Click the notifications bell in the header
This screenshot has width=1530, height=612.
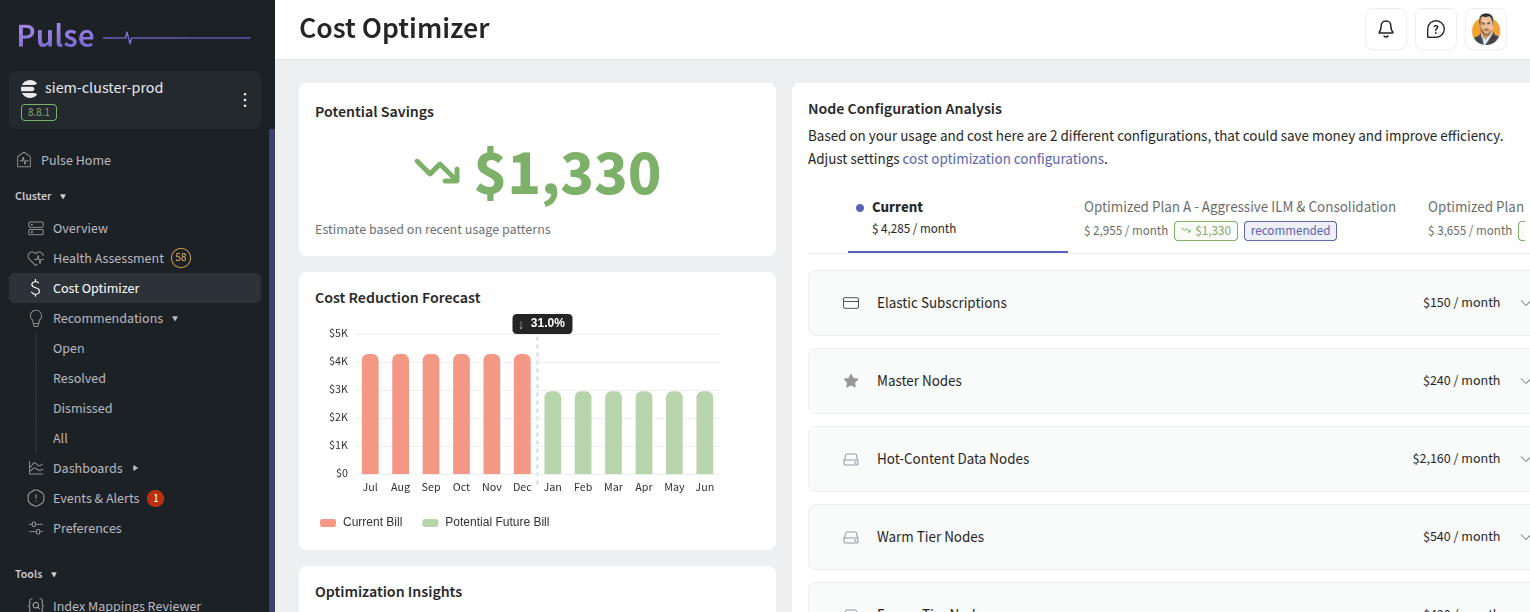click(1386, 28)
